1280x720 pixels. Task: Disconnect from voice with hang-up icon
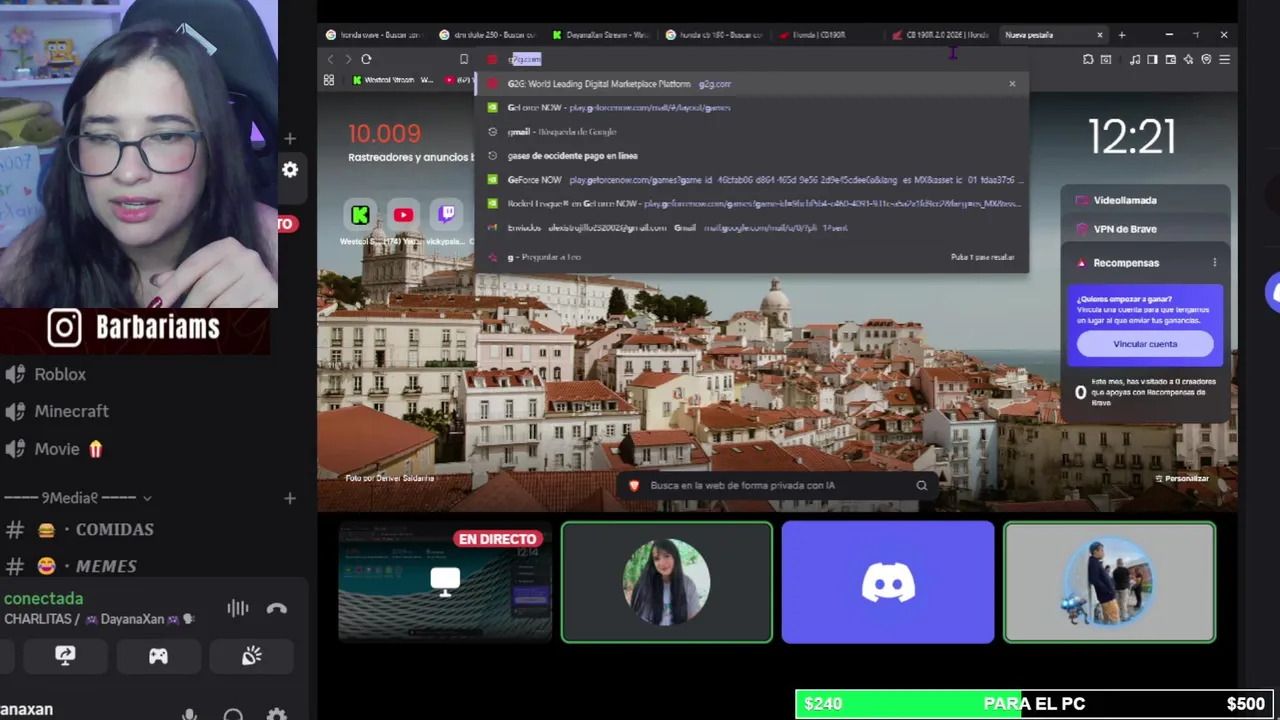click(277, 608)
